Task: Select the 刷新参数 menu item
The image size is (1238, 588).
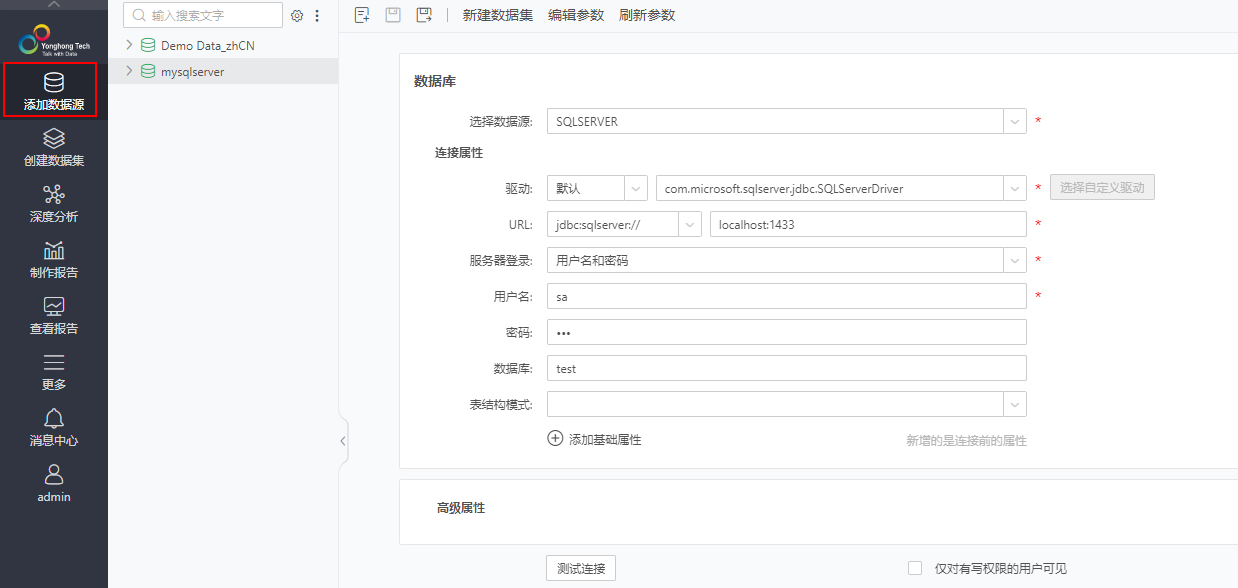Action: (646, 15)
